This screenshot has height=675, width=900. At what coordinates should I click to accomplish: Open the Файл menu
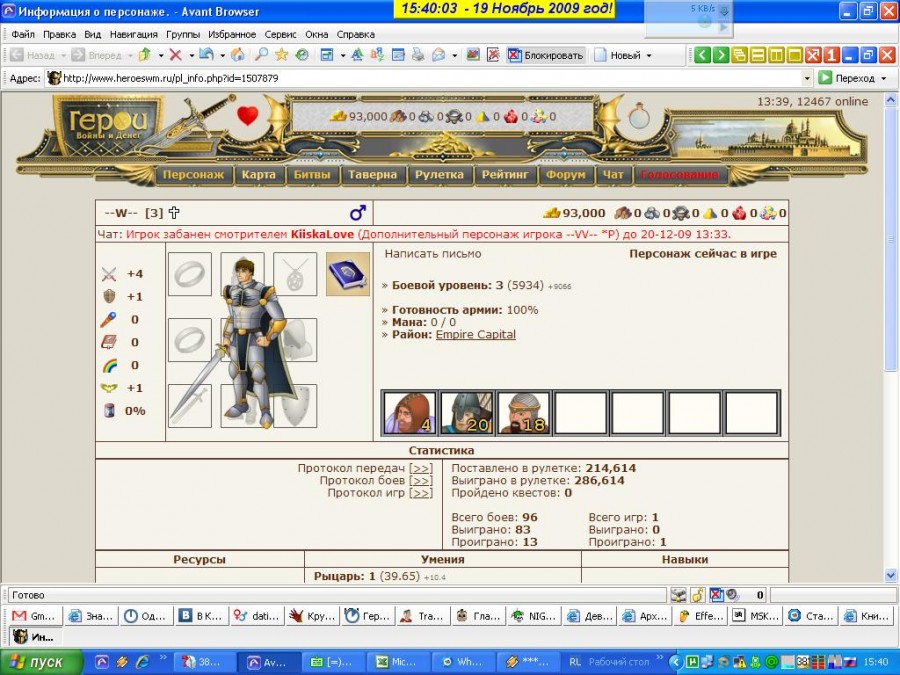coord(23,34)
